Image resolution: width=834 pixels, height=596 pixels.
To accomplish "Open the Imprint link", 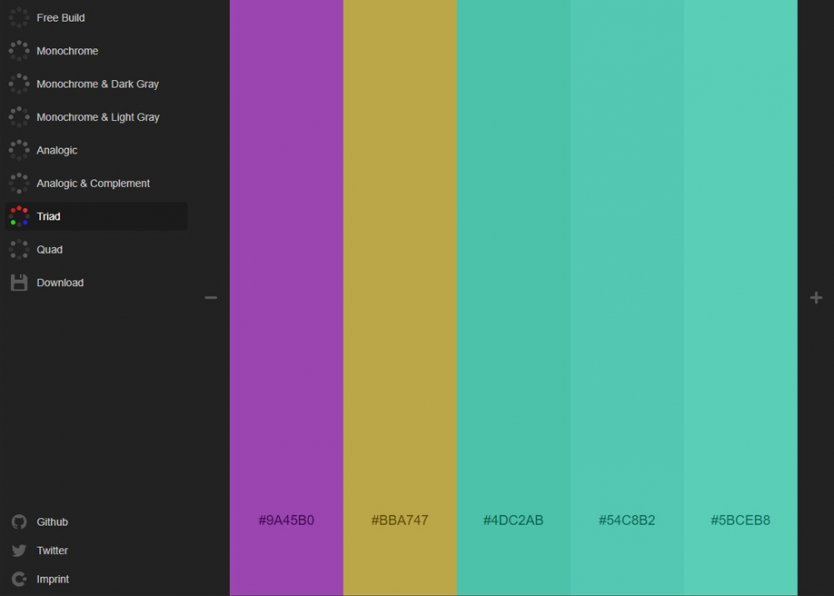I will 50,579.
